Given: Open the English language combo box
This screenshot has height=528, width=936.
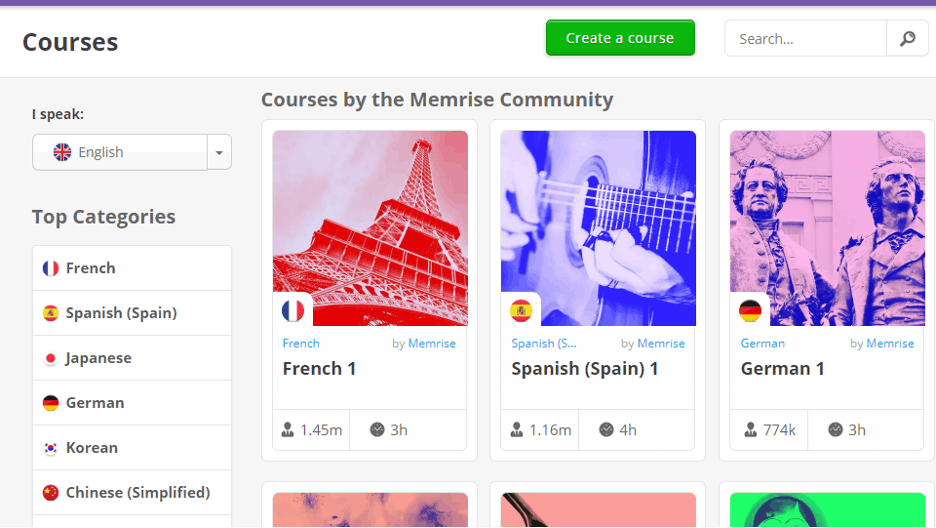Looking at the screenshot, I should [x=132, y=152].
